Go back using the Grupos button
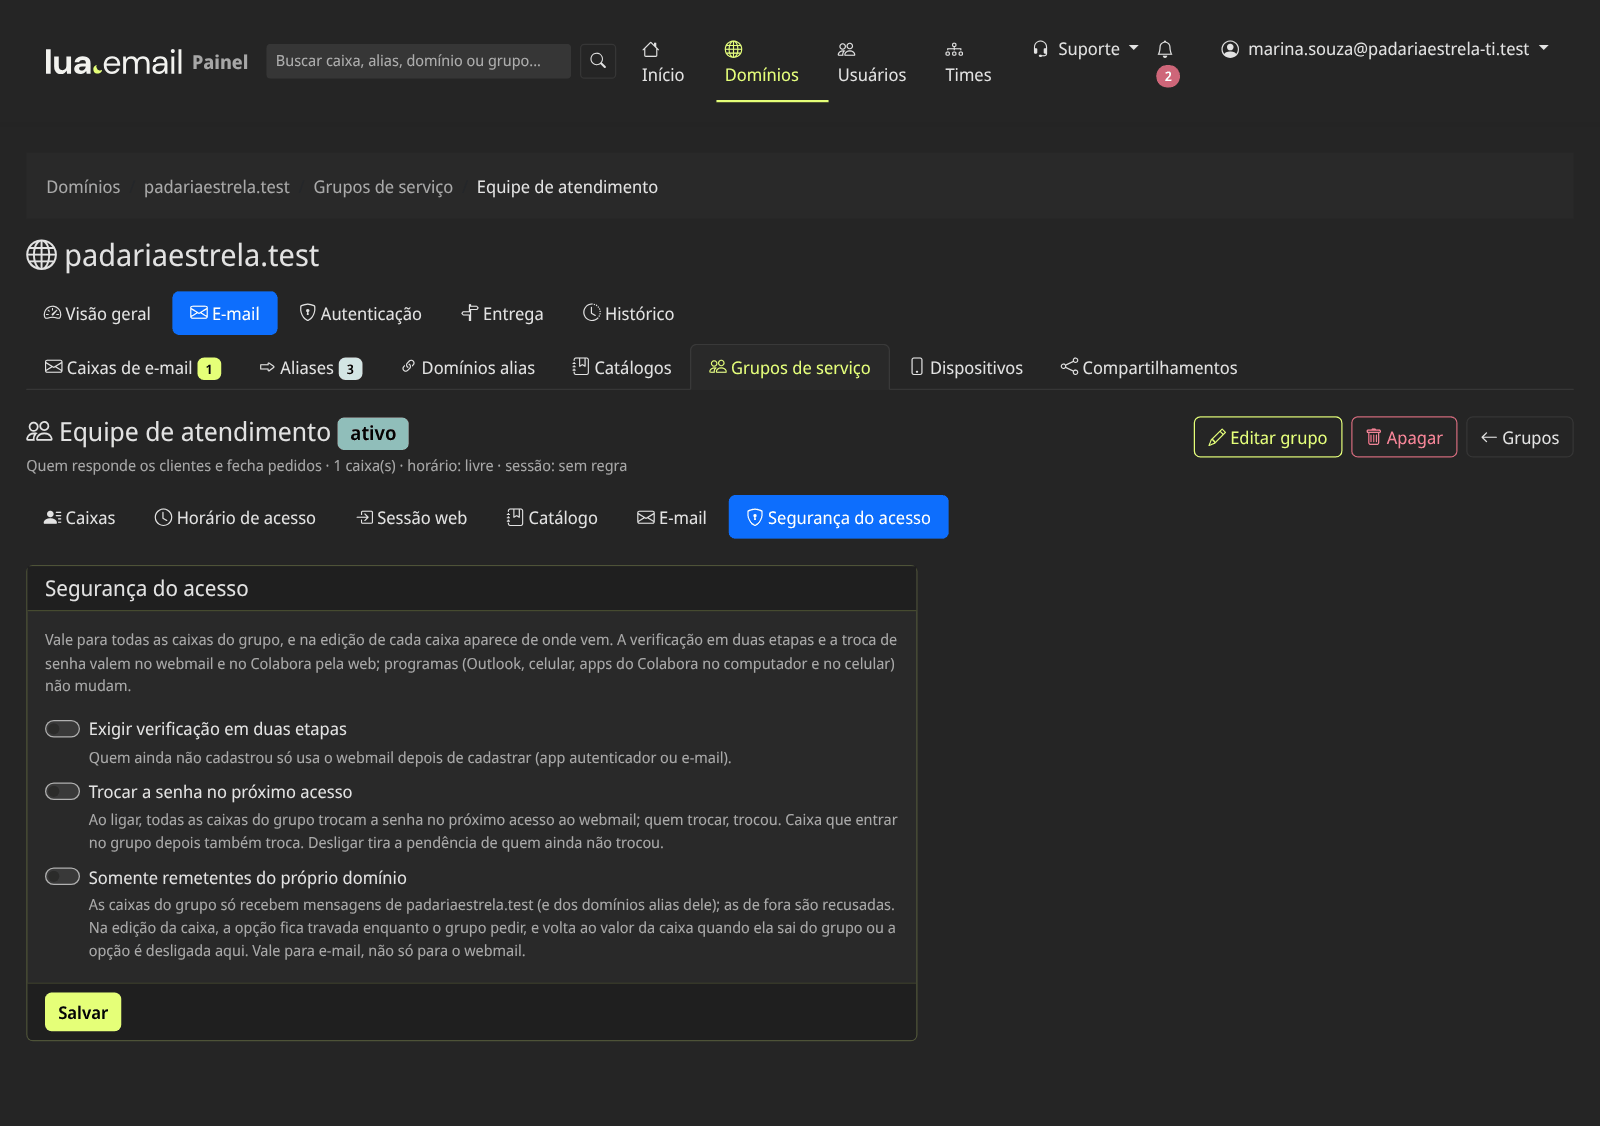 point(1520,437)
